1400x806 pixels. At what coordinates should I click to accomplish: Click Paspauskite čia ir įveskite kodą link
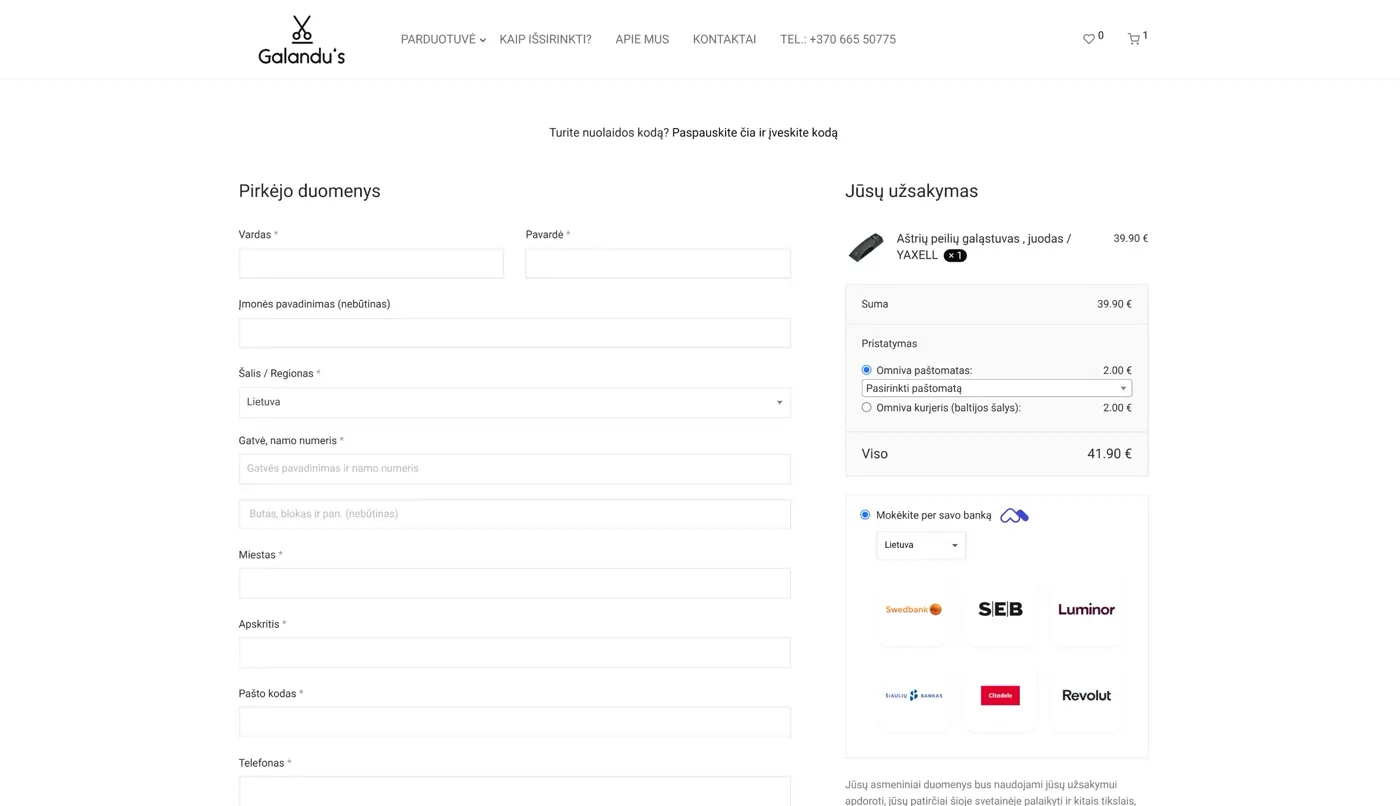(755, 133)
